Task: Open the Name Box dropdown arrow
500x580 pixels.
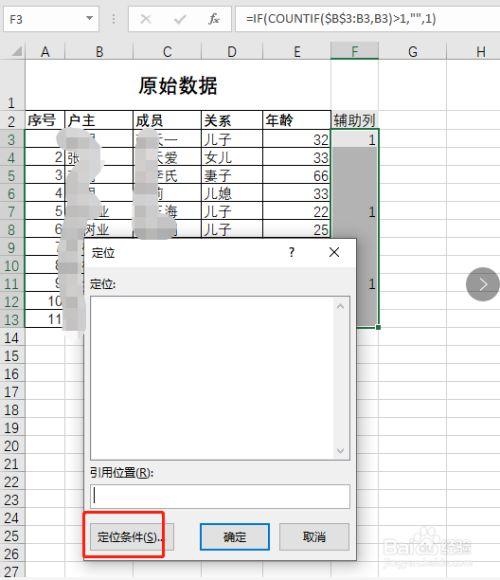Action: pyautogui.click(x=89, y=18)
